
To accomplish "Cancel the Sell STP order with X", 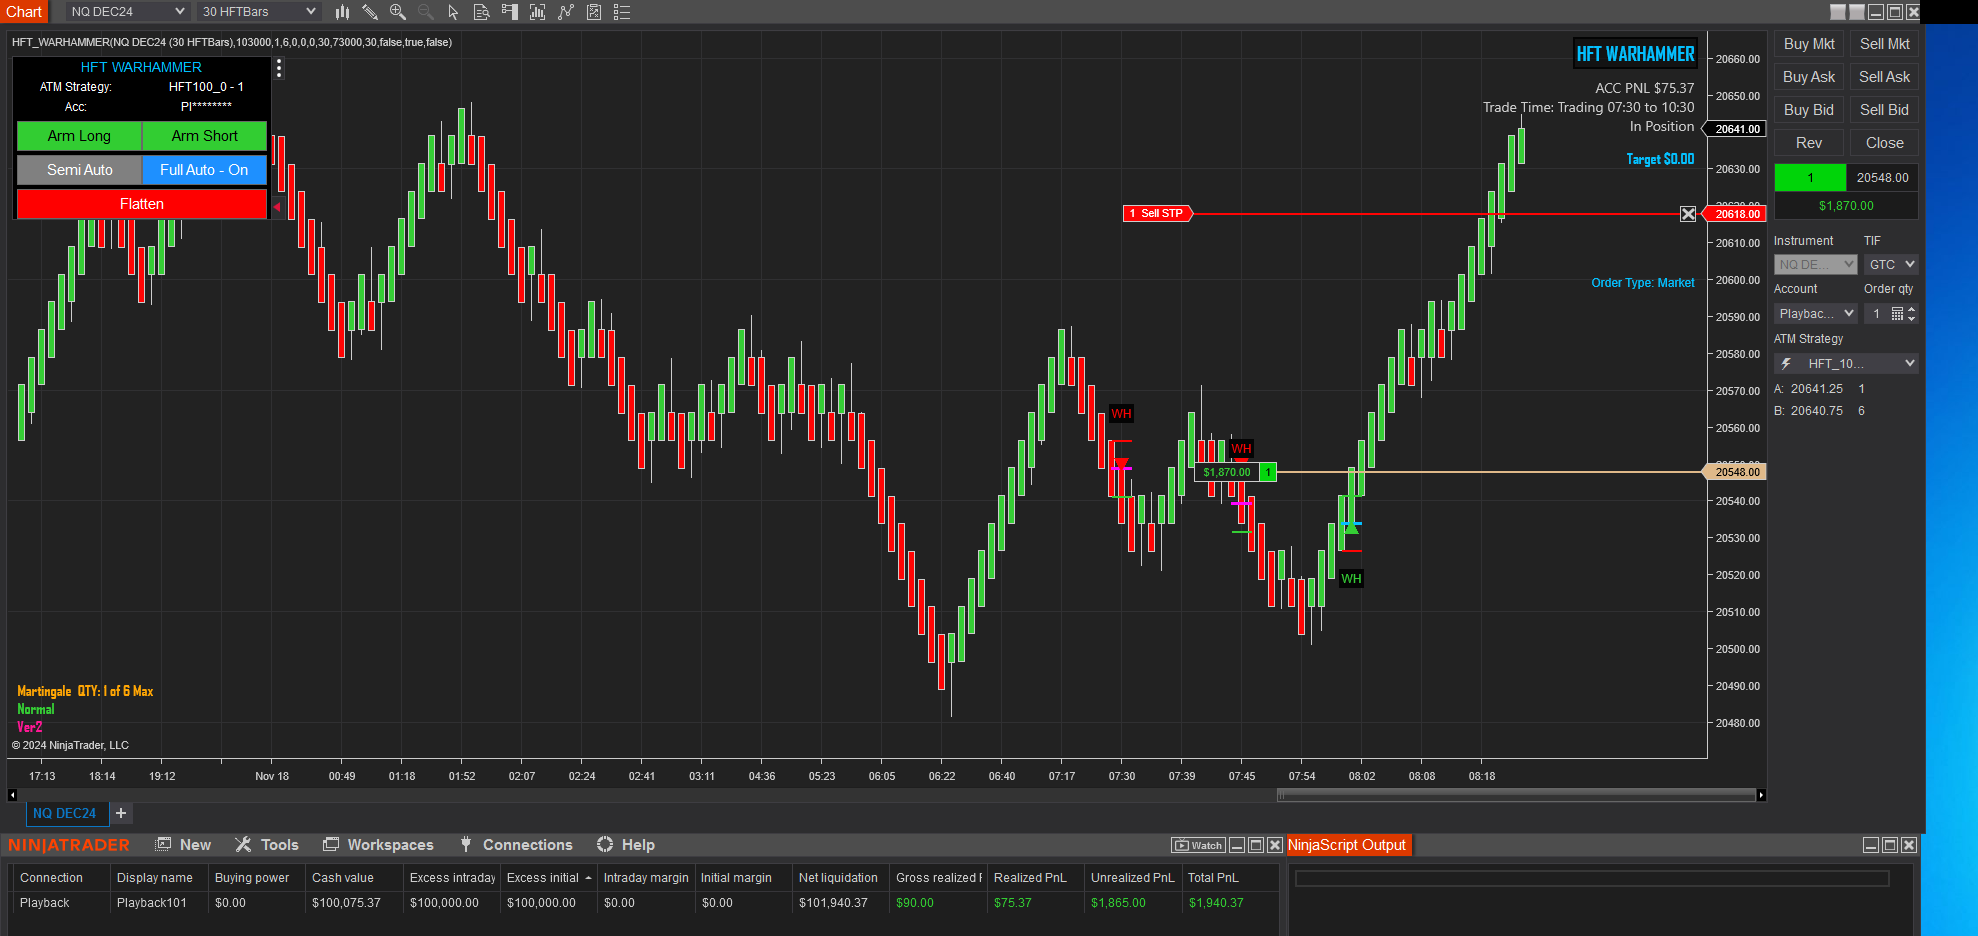I will tap(1688, 214).
